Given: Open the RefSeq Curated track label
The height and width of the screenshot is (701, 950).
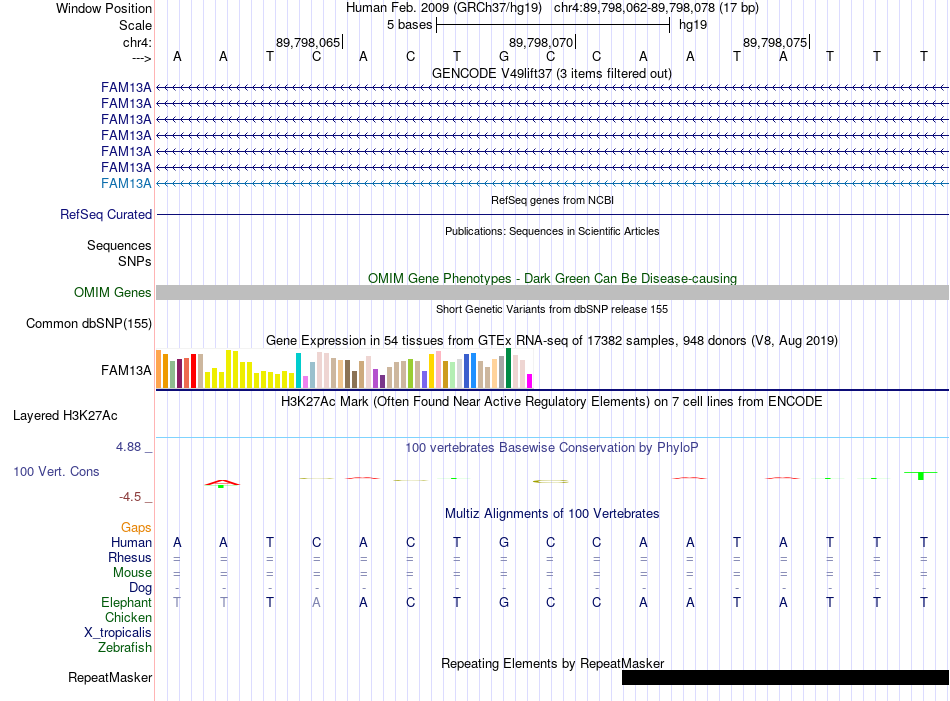Looking at the screenshot, I should click(x=106, y=214).
